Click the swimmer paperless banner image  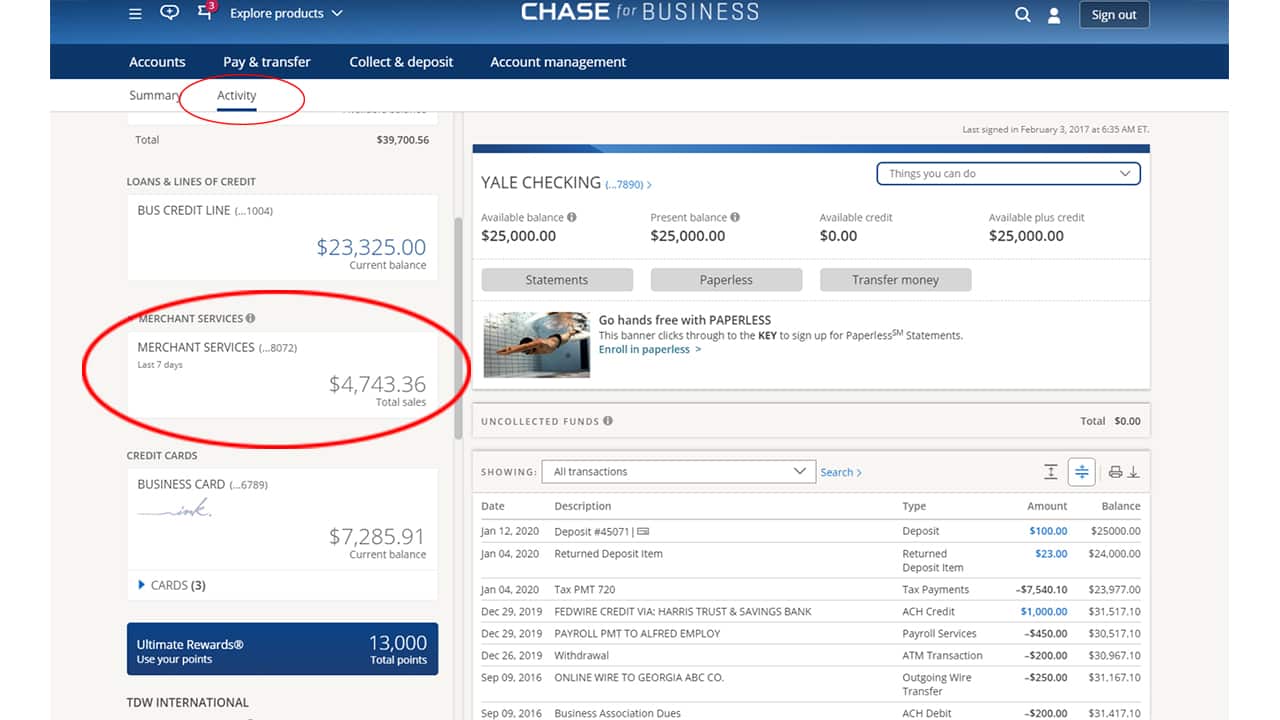[x=536, y=344]
